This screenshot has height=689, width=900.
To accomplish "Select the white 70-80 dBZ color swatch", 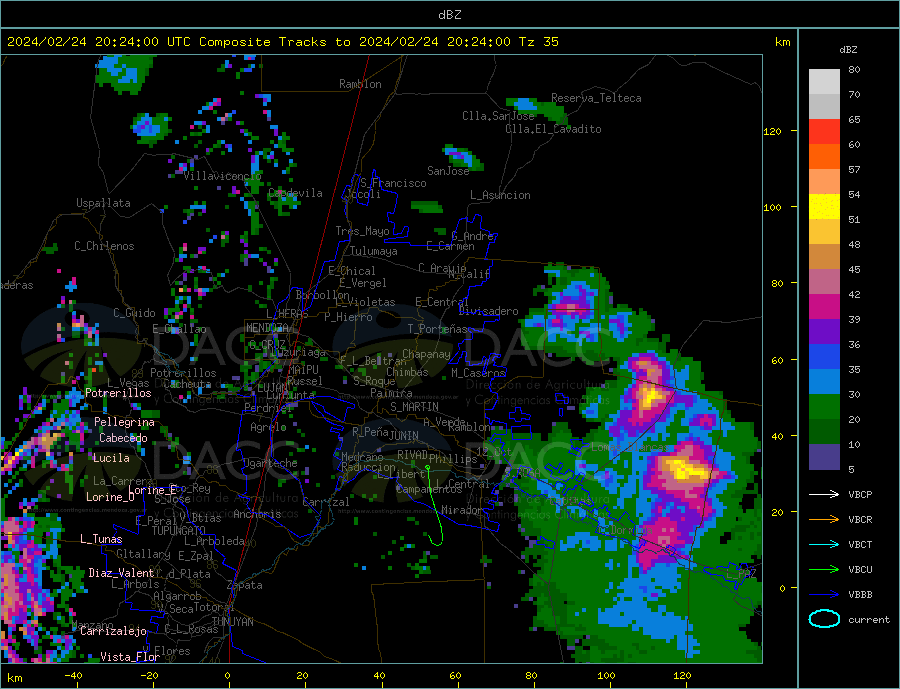I will 824,82.
